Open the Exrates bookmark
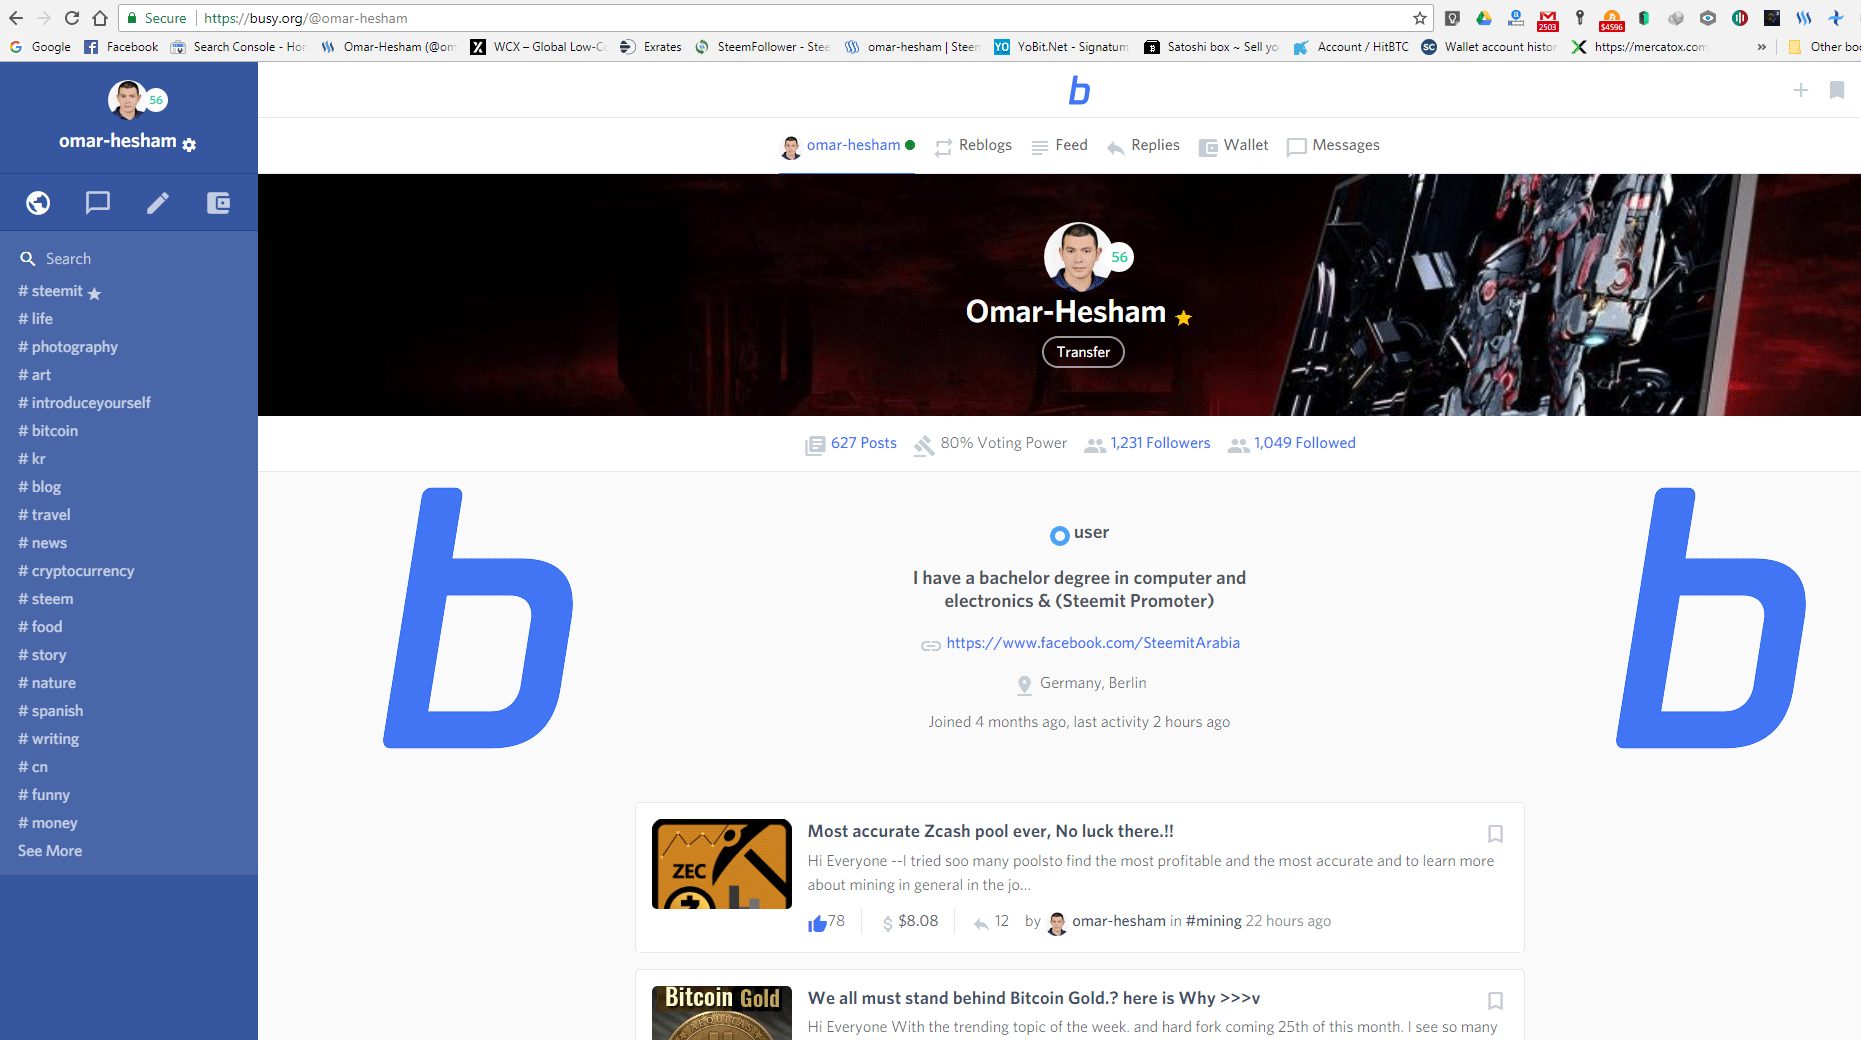This screenshot has width=1861, height=1040. click(x=651, y=47)
